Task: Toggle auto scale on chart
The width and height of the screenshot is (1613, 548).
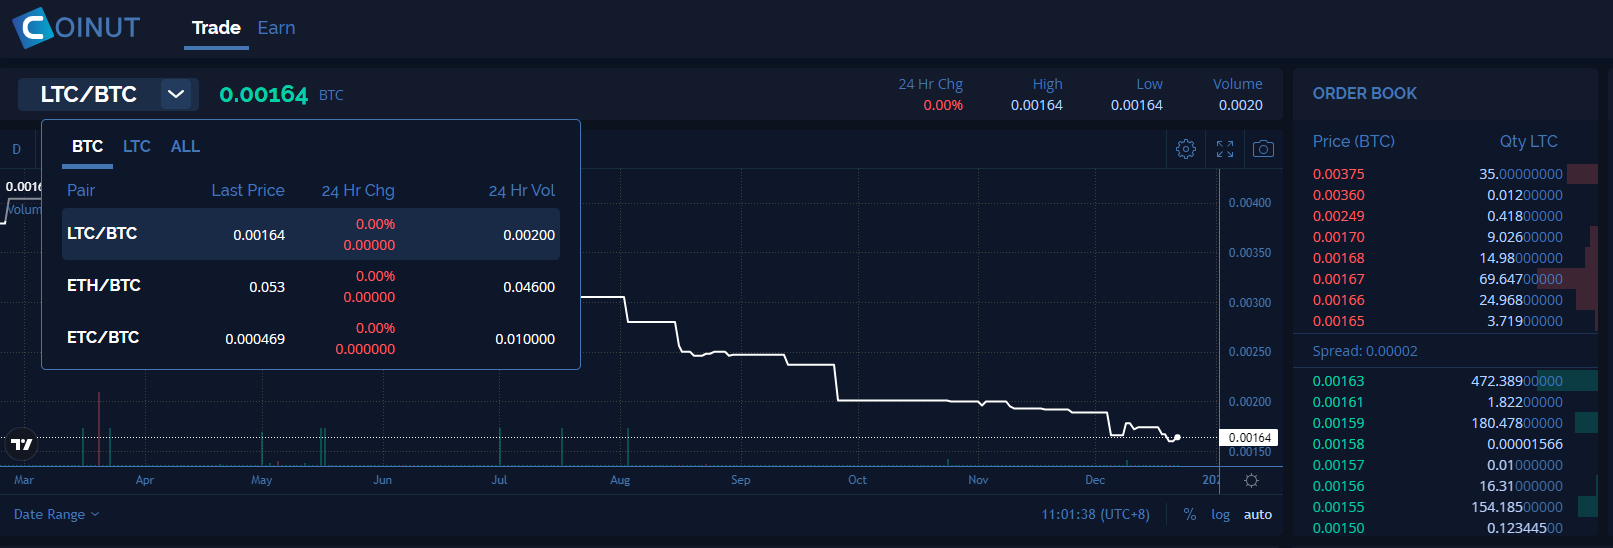Action: pos(1258,514)
